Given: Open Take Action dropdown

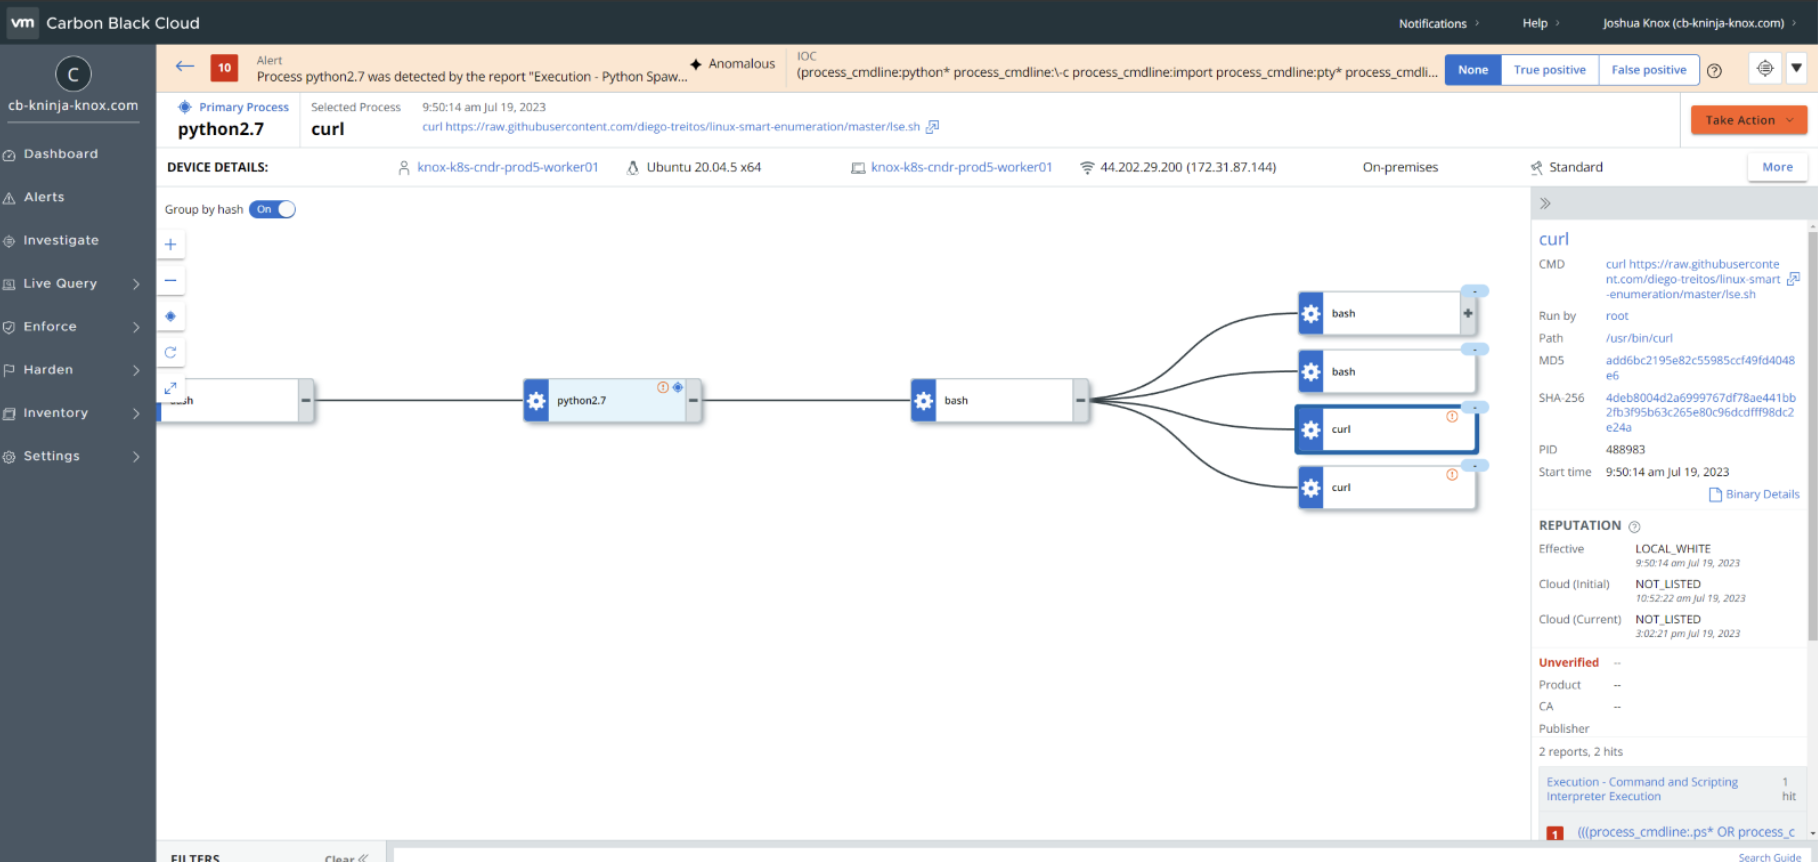Looking at the screenshot, I should 1749,120.
